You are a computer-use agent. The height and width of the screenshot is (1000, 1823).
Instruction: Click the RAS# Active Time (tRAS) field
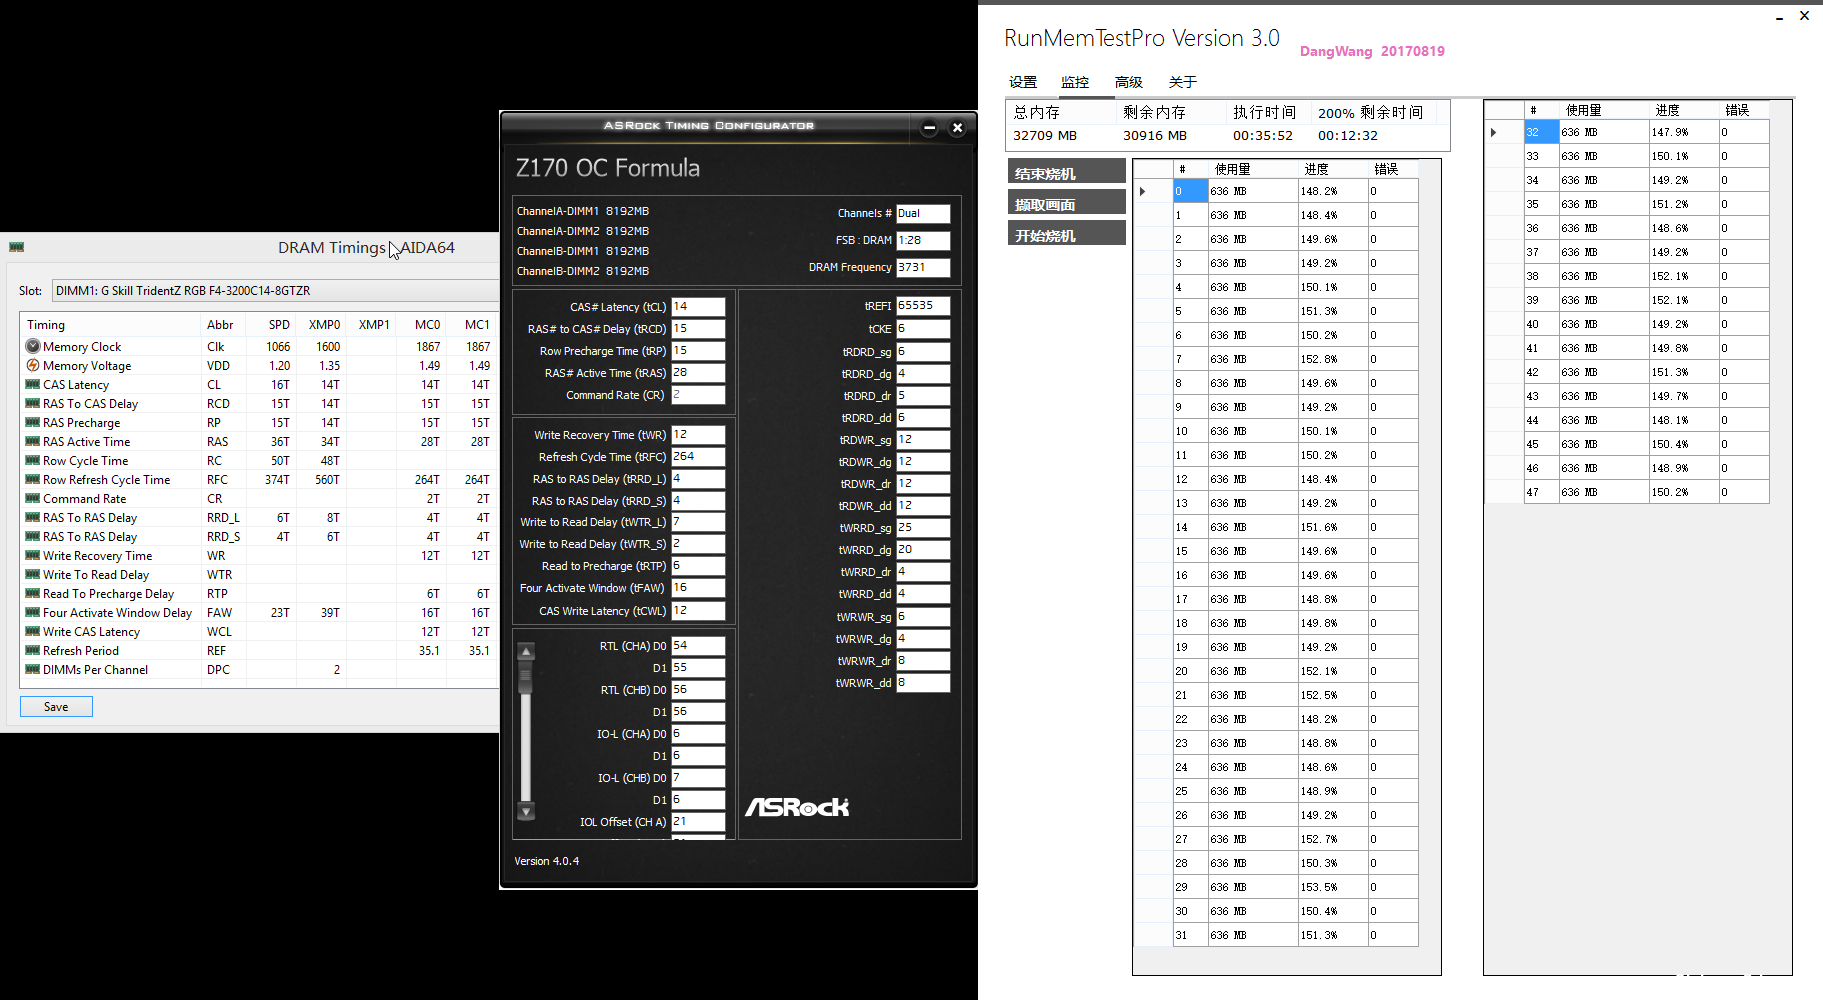698,373
